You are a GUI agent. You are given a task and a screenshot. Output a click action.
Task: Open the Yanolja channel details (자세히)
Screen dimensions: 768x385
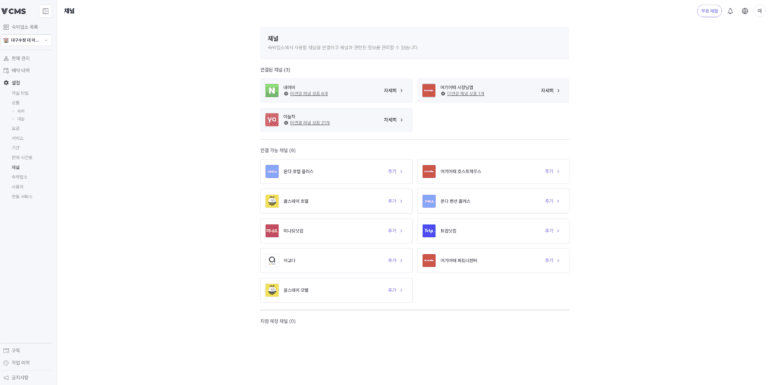click(393, 120)
